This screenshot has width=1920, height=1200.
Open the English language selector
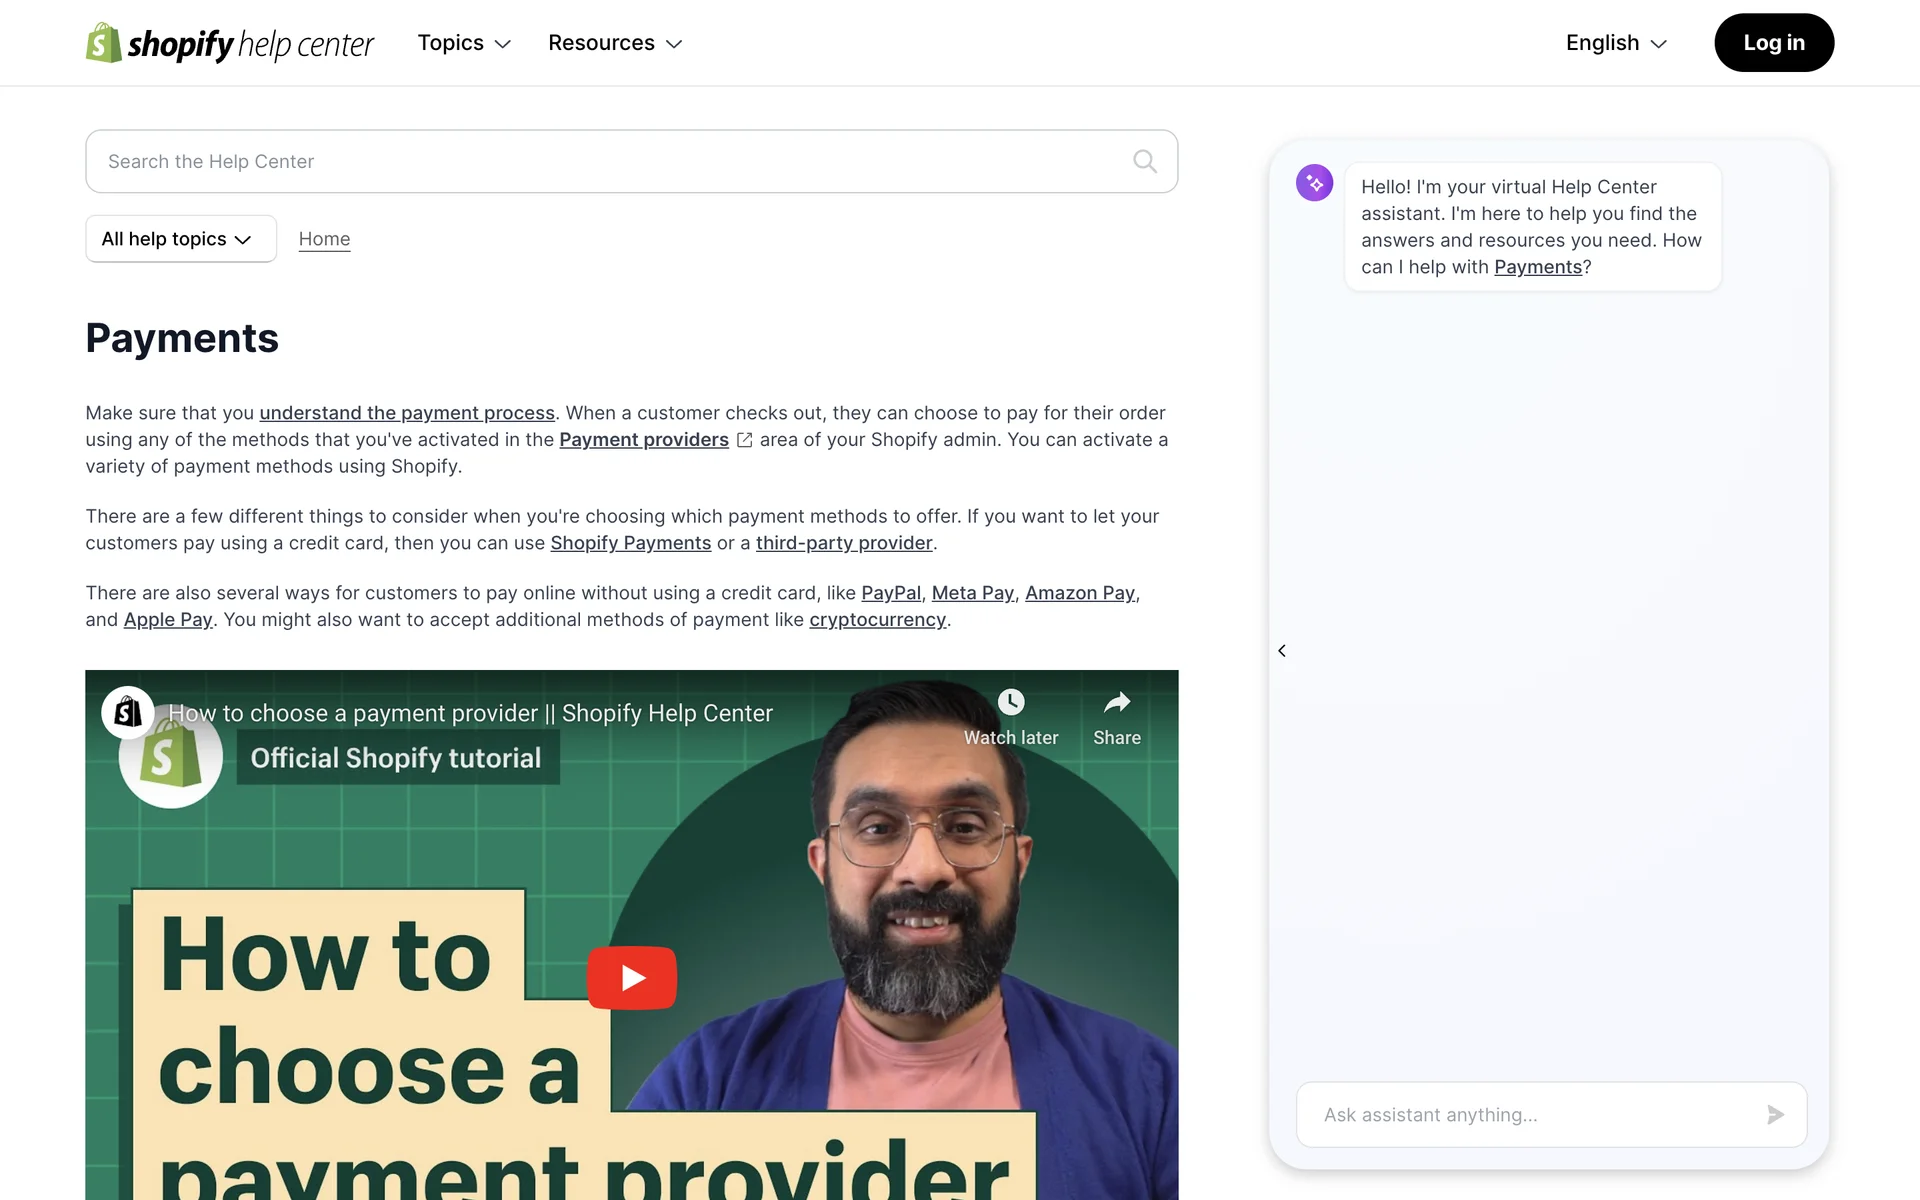click(1615, 43)
